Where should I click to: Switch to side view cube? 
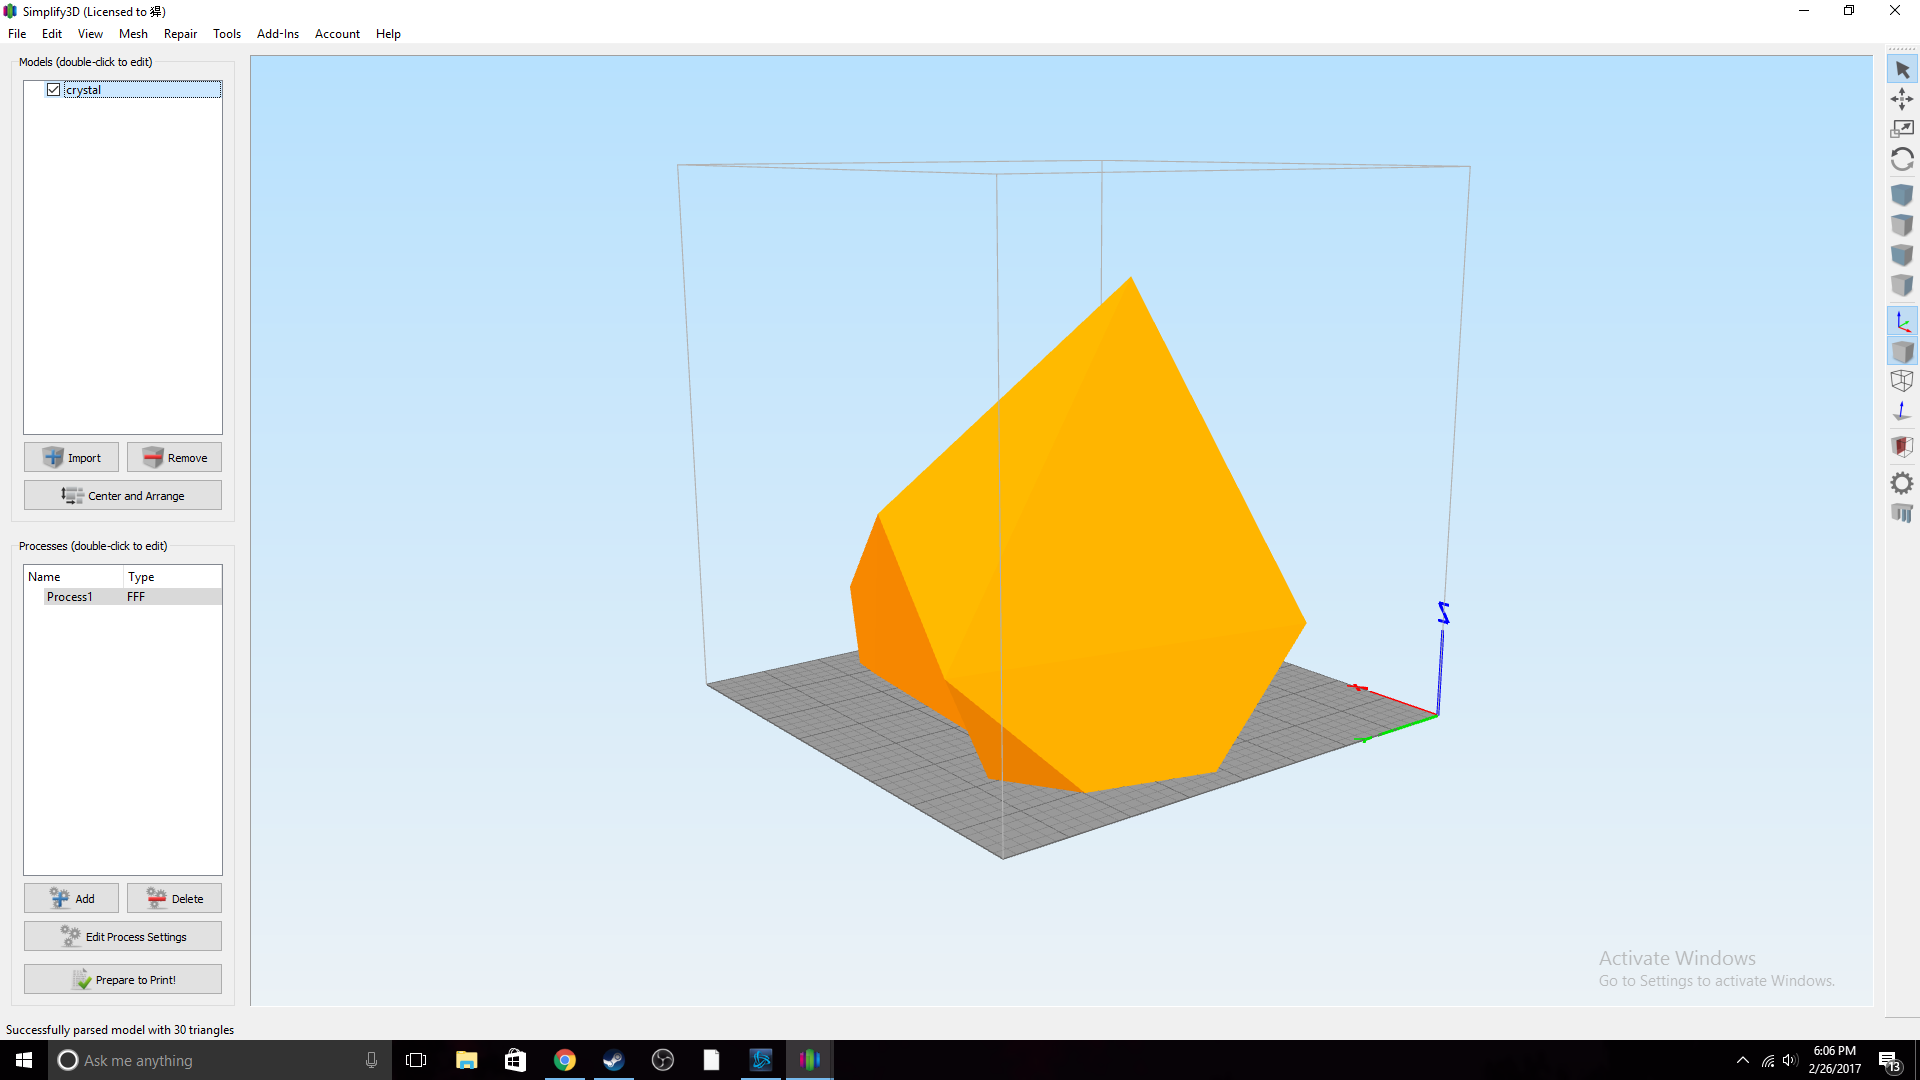coord(1902,286)
